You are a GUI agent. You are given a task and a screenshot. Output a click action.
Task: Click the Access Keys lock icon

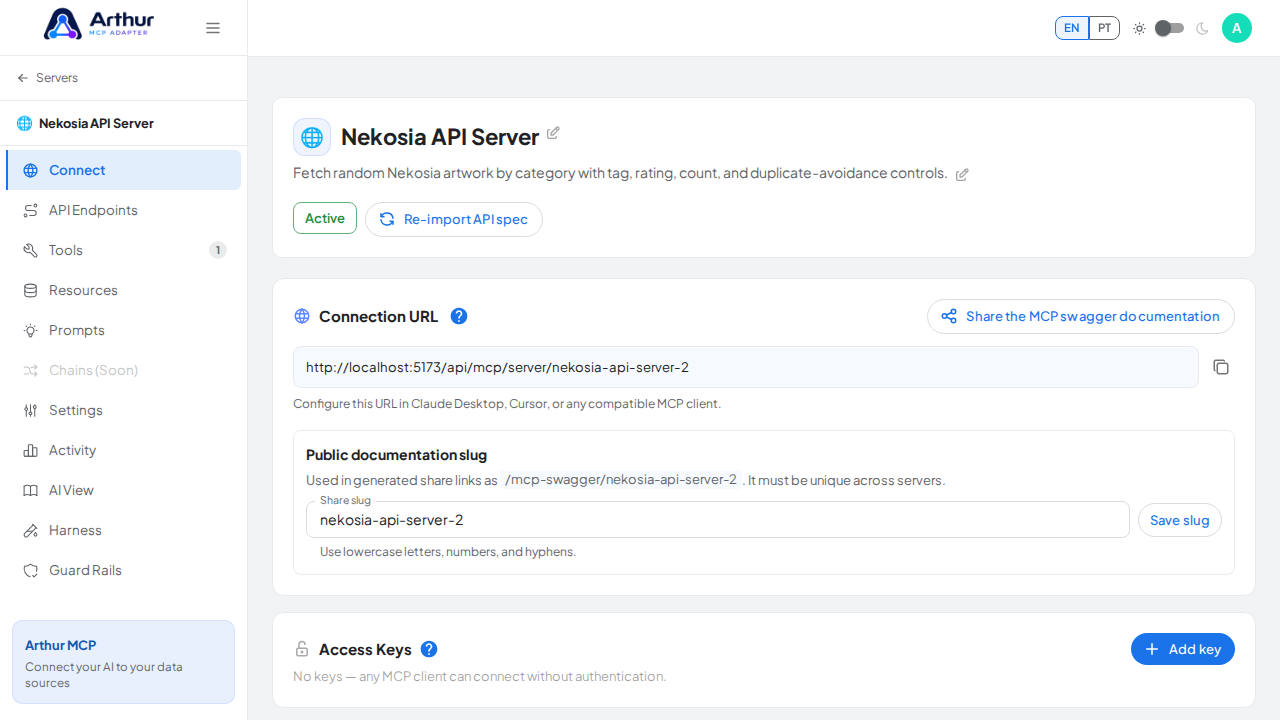pos(302,649)
